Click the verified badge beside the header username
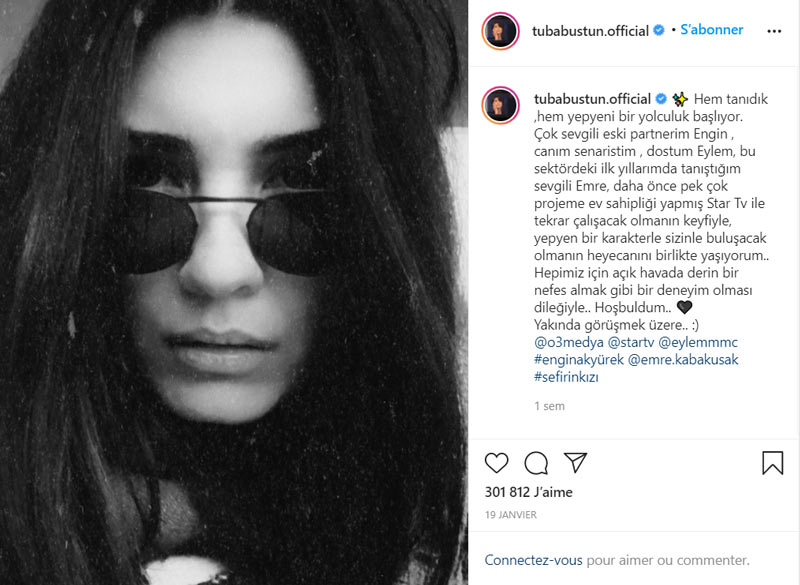 tap(659, 30)
